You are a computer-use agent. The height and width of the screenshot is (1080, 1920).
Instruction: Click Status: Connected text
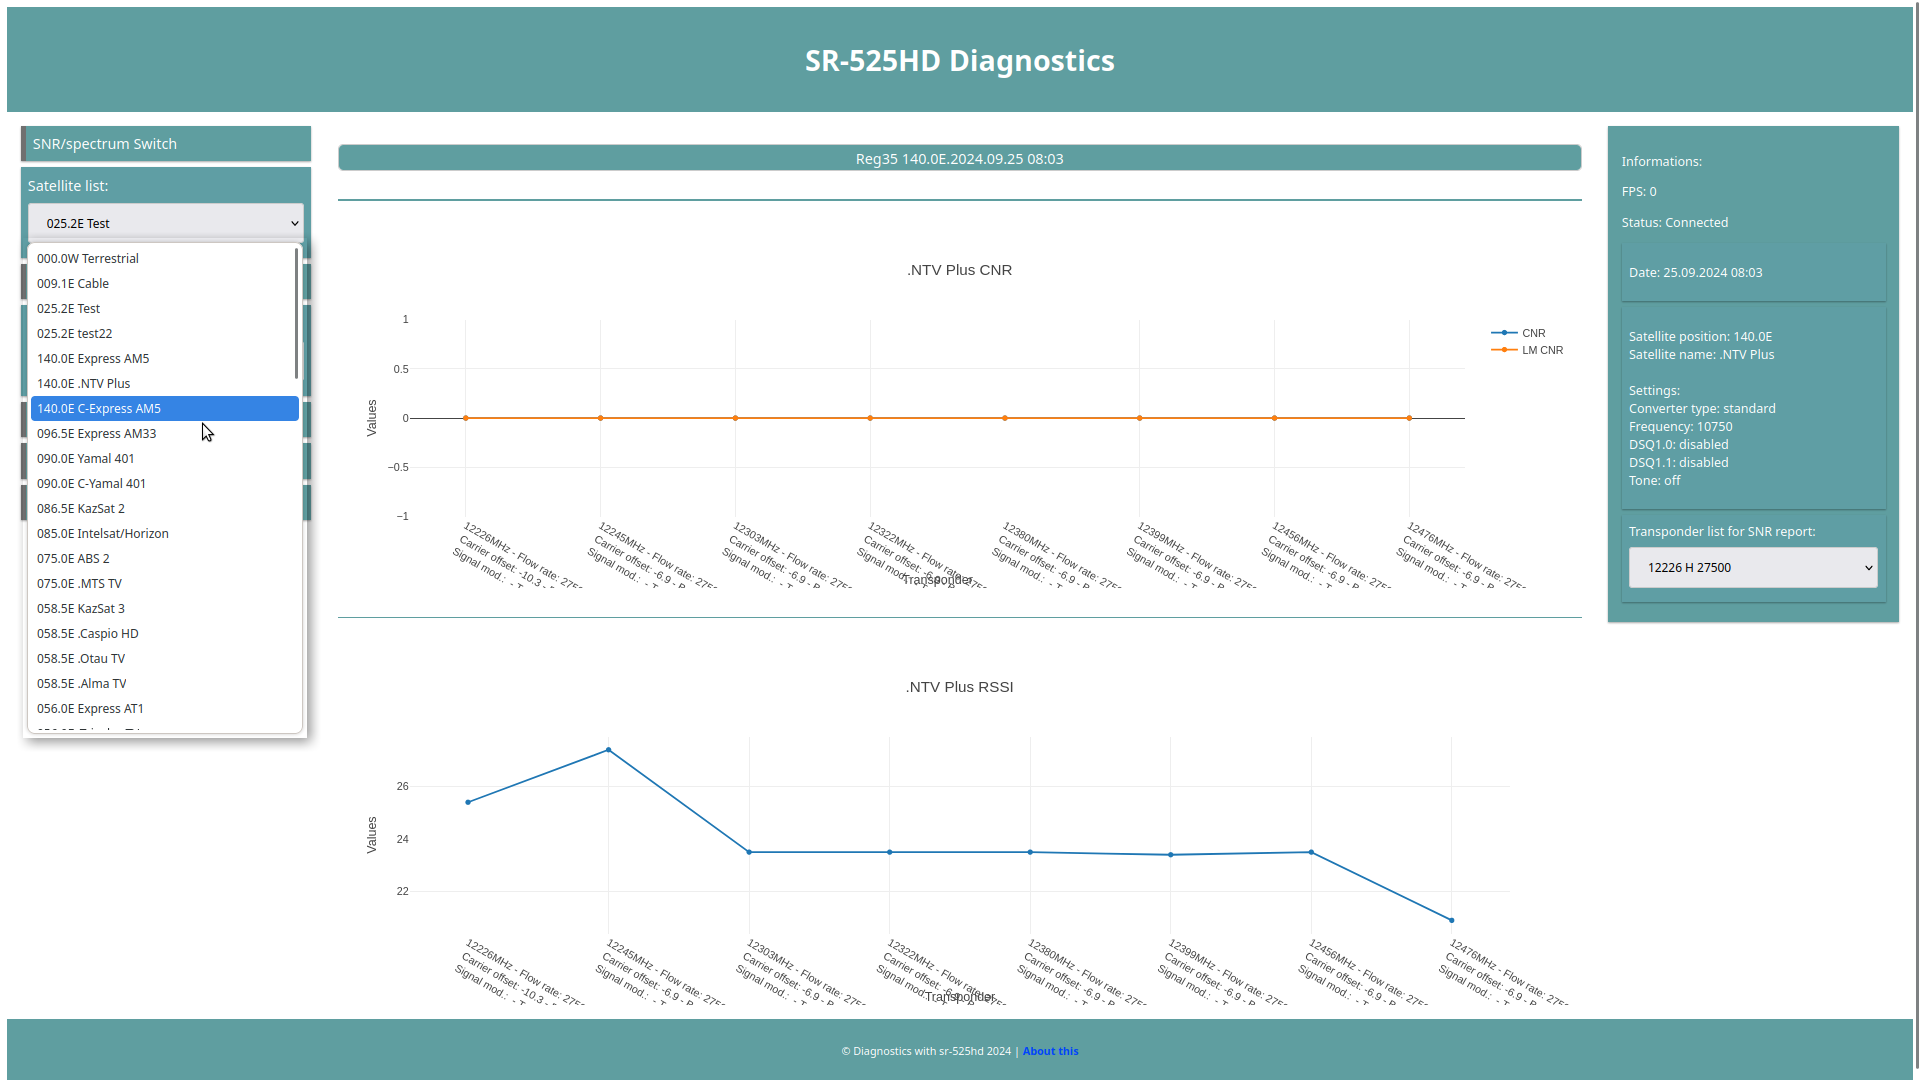point(1674,222)
